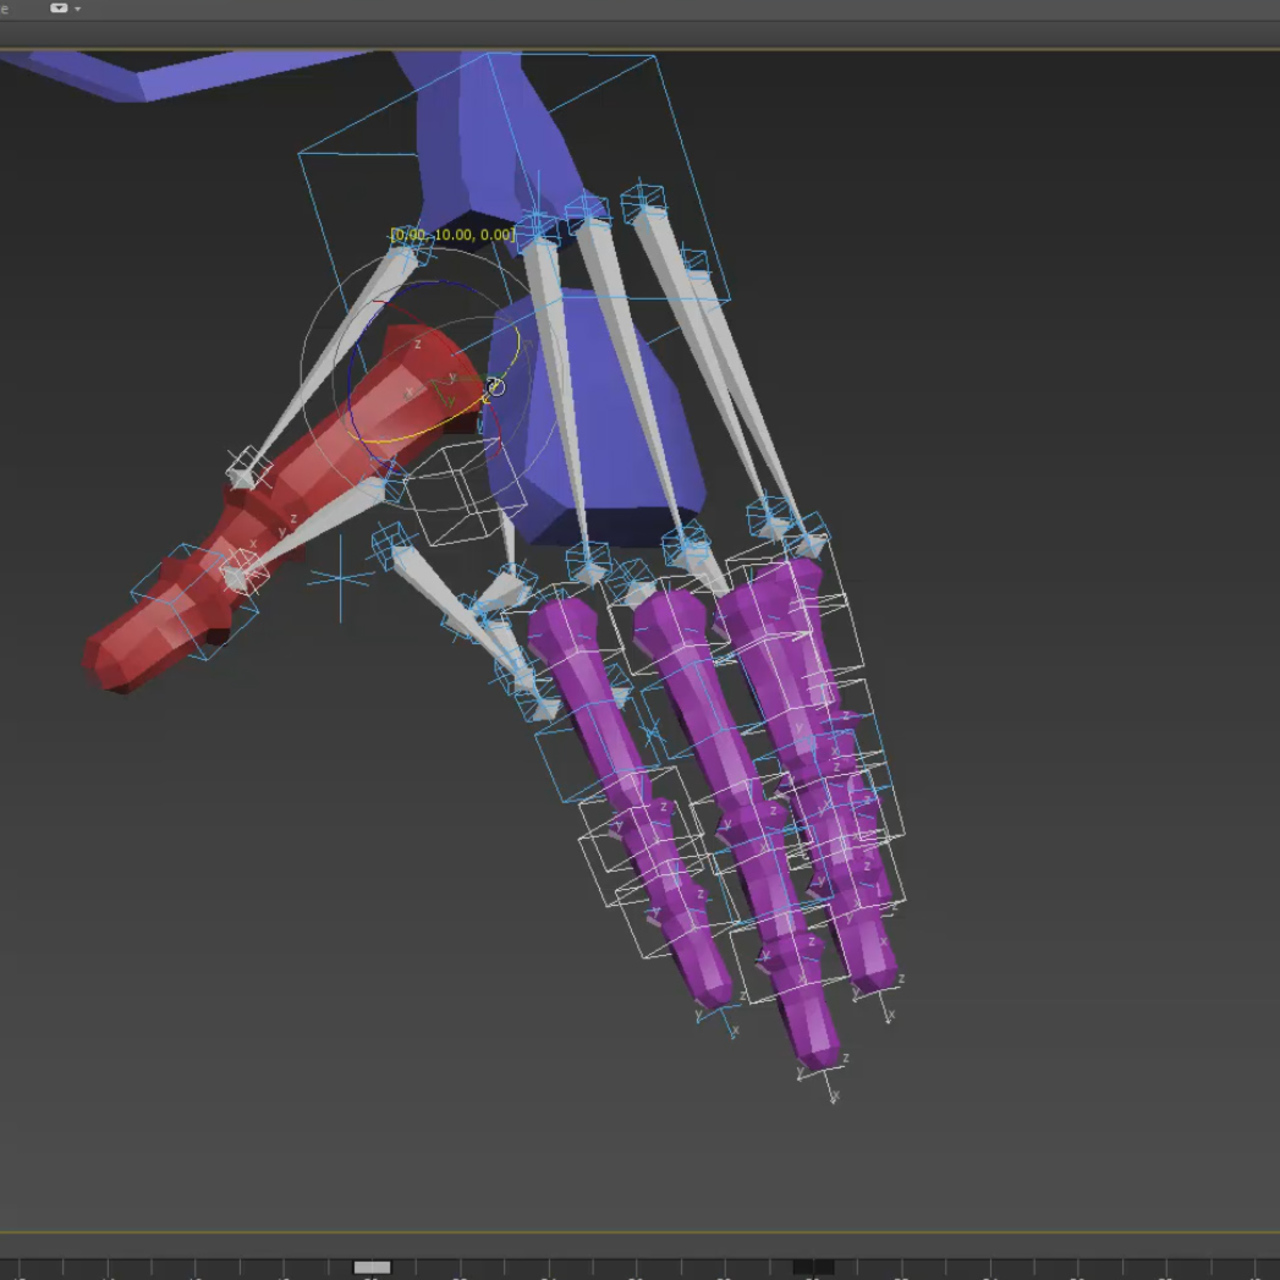This screenshot has width=1280, height=1280.
Task: Click the small dropdown arrow beside viewport icon
Action: coord(76,9)
